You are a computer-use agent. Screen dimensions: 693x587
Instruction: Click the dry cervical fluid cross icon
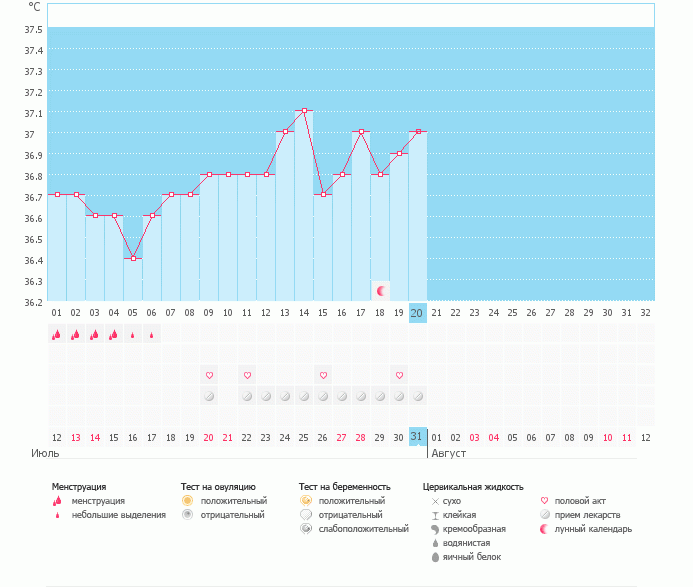435,500
